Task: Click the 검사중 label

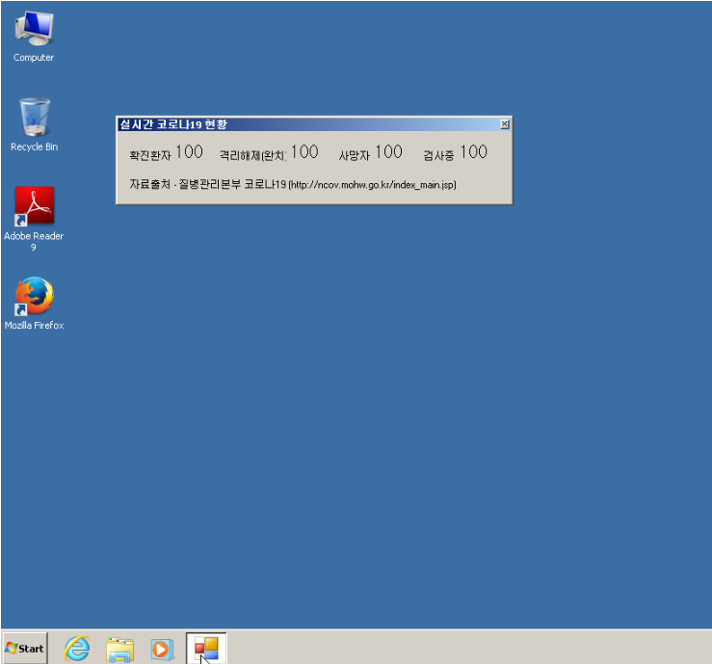Action: [x=438, y=155]
